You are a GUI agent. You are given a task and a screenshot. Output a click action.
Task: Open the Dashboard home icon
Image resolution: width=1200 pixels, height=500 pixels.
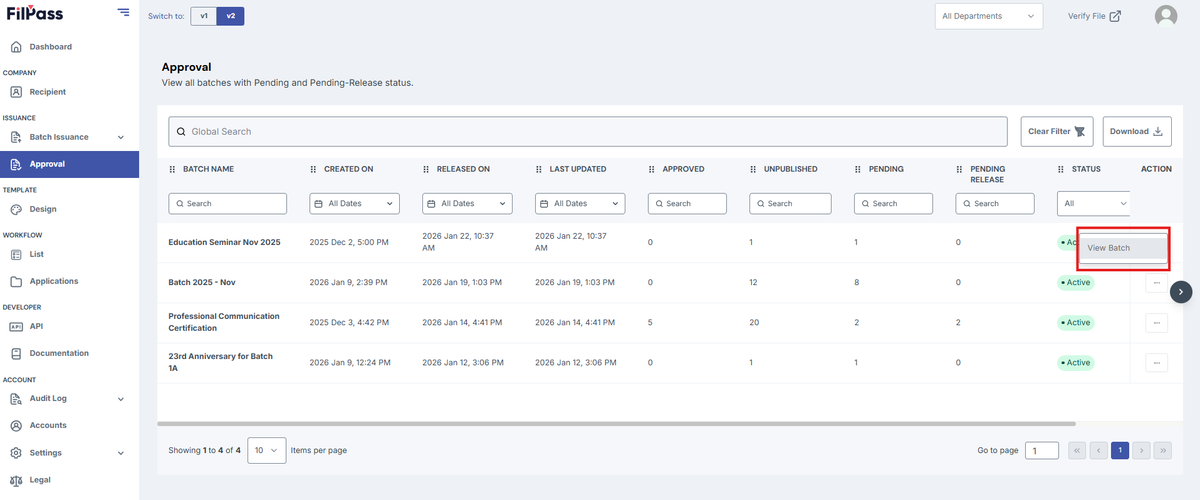tap(16, 47)
